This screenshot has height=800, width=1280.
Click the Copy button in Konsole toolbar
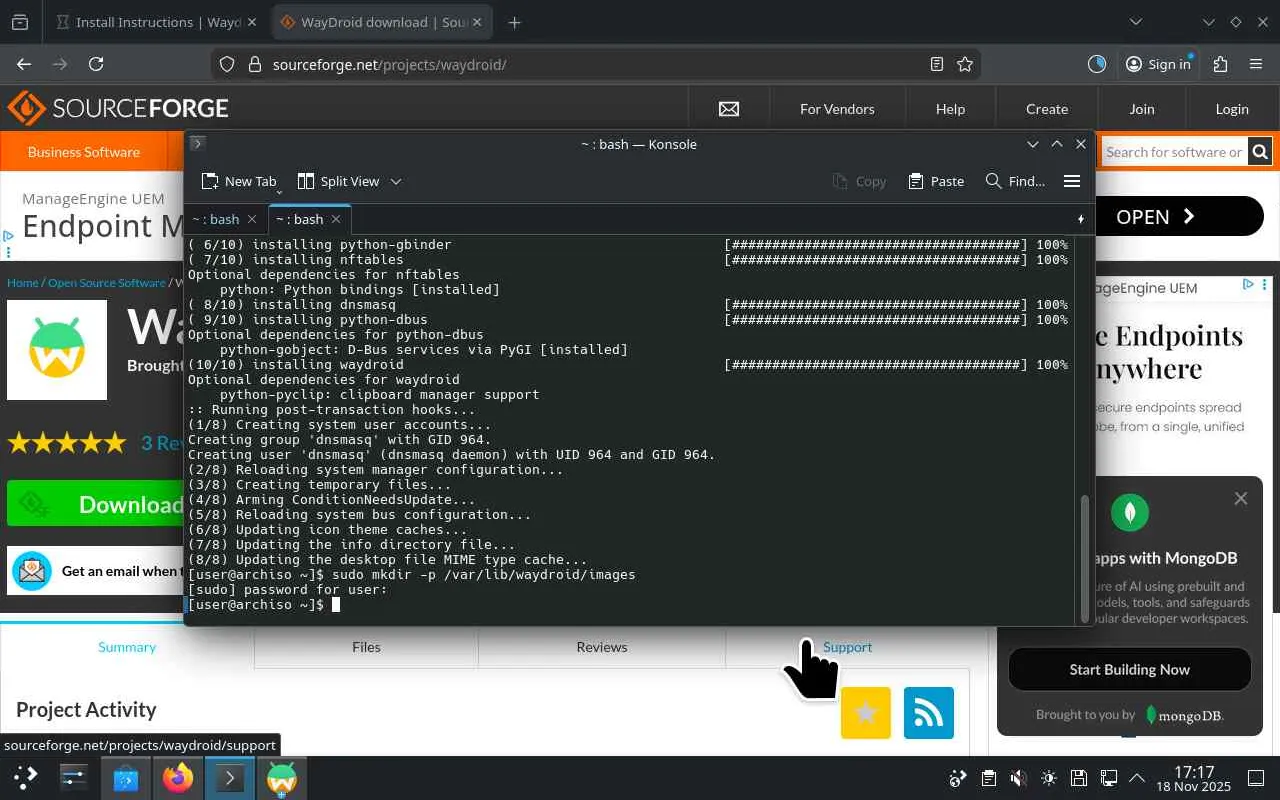859,181
